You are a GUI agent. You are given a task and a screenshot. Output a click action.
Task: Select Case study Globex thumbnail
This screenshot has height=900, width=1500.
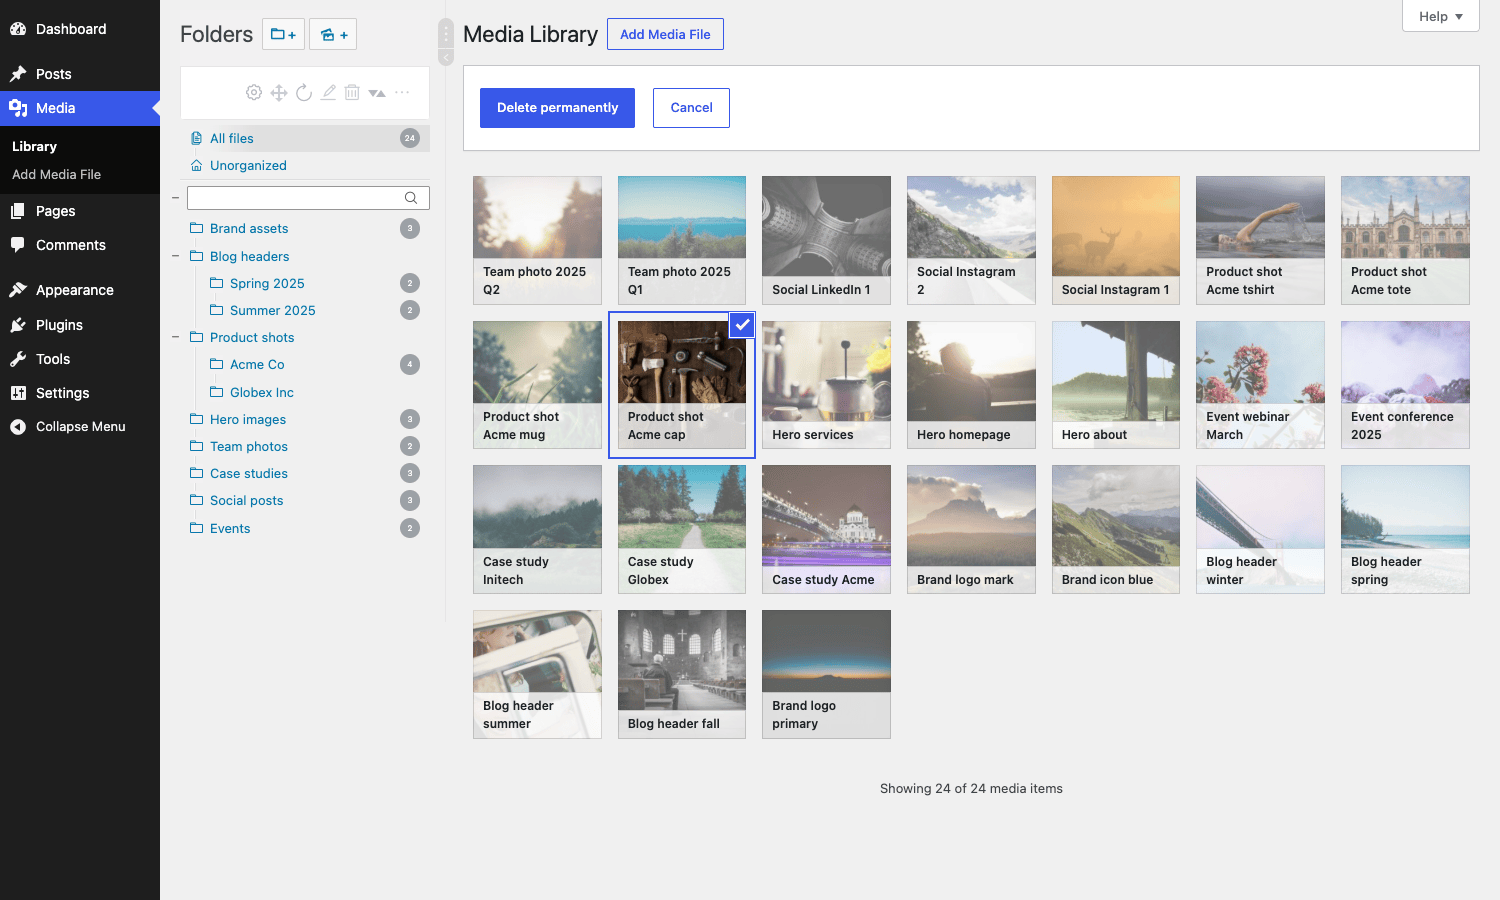682,529
